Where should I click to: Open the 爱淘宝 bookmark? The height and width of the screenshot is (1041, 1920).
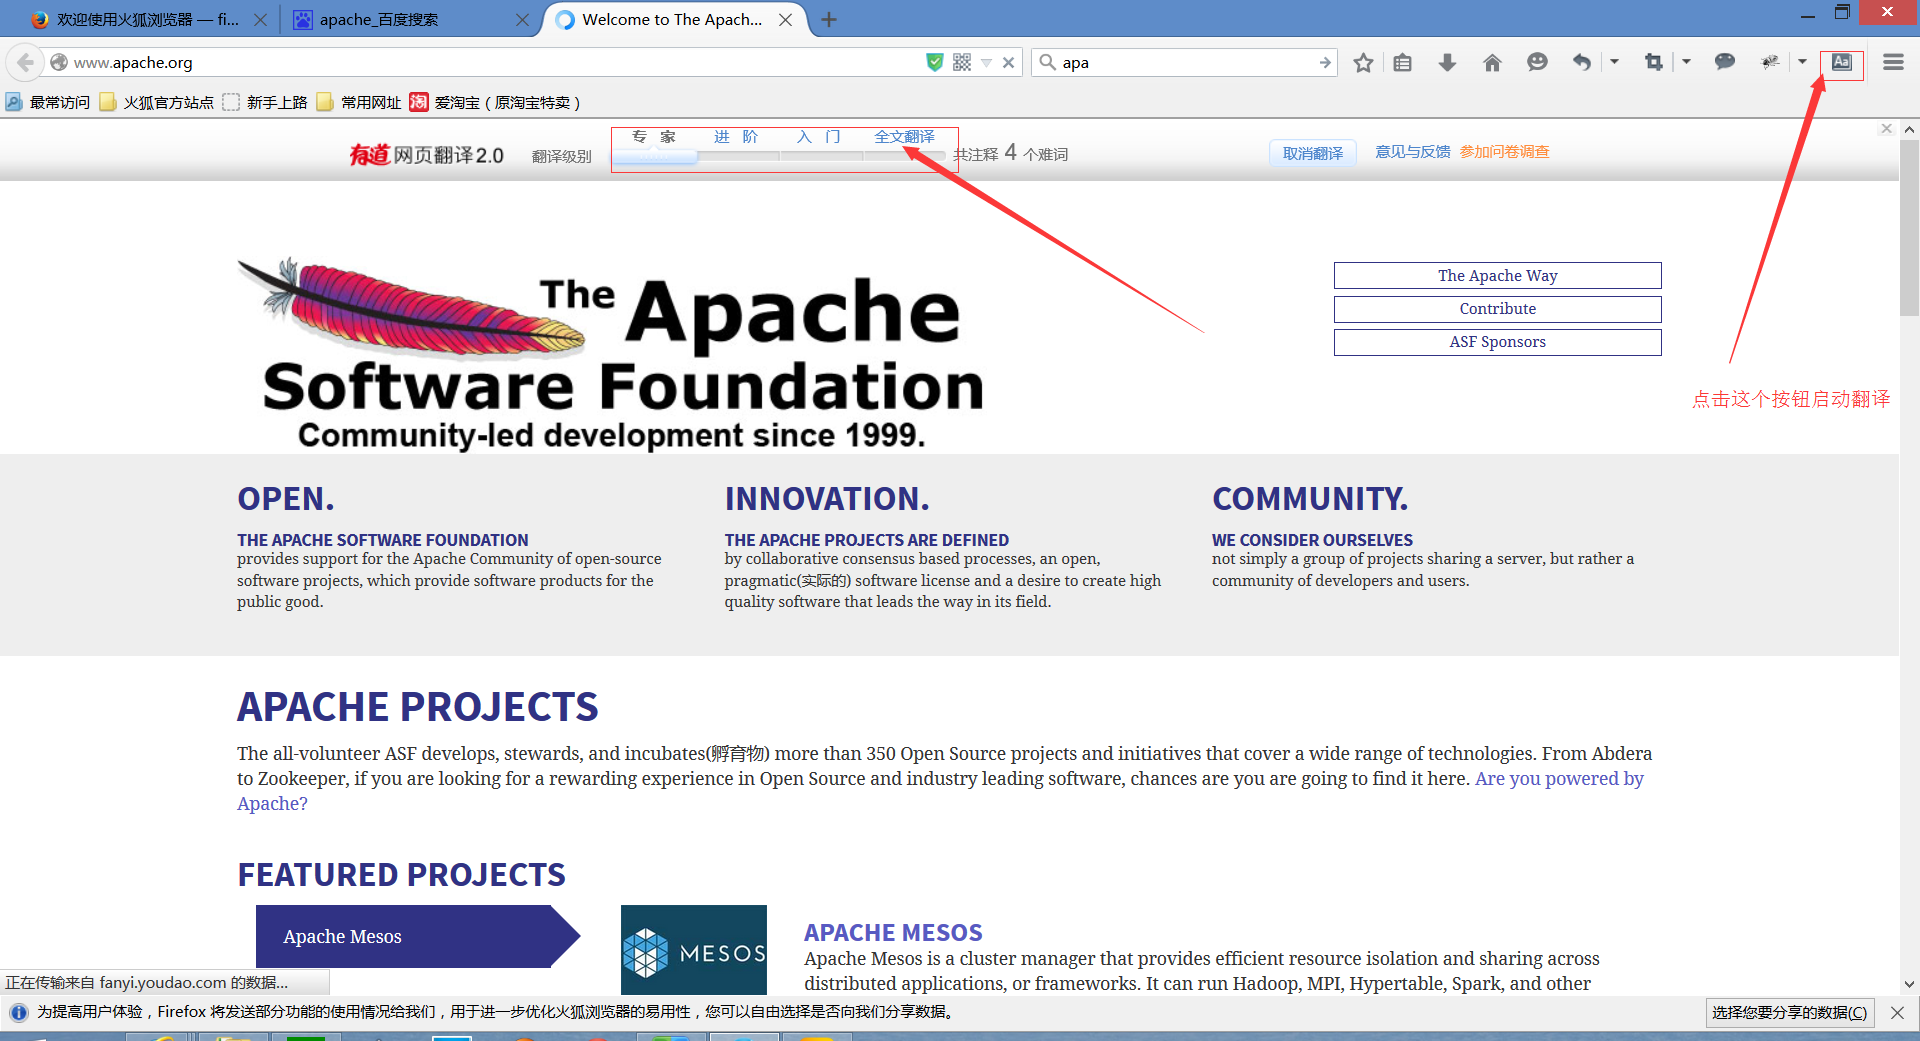[495, 102]
